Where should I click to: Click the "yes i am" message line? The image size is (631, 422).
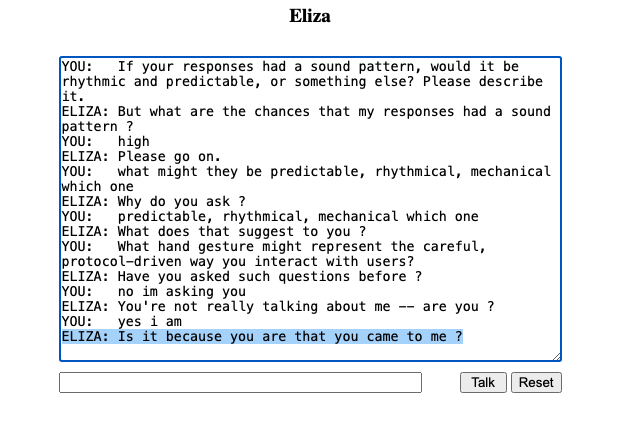pyautogui.click(x=122, y=321)
